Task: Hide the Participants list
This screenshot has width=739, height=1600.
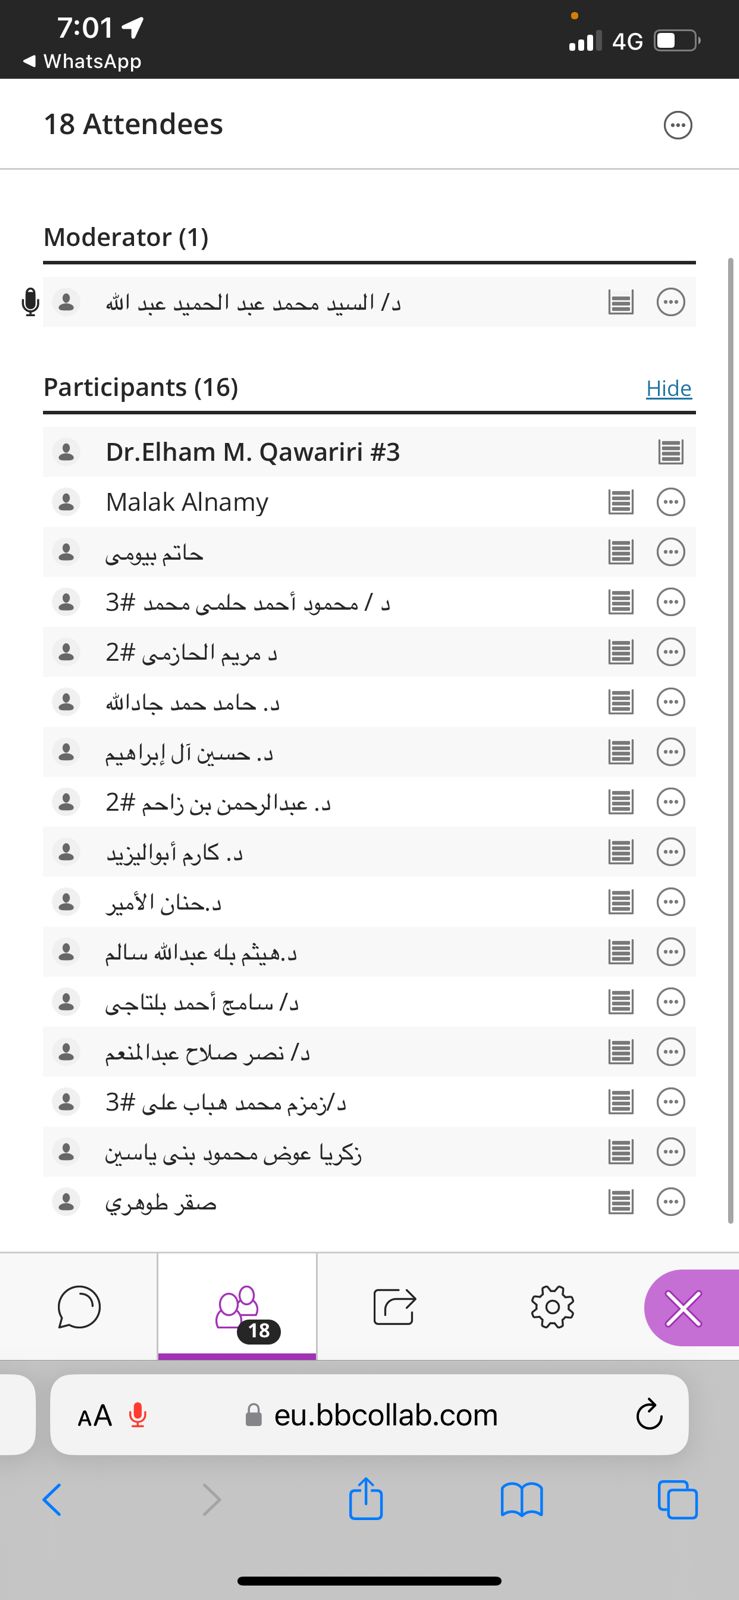Action: click(668, 388)
